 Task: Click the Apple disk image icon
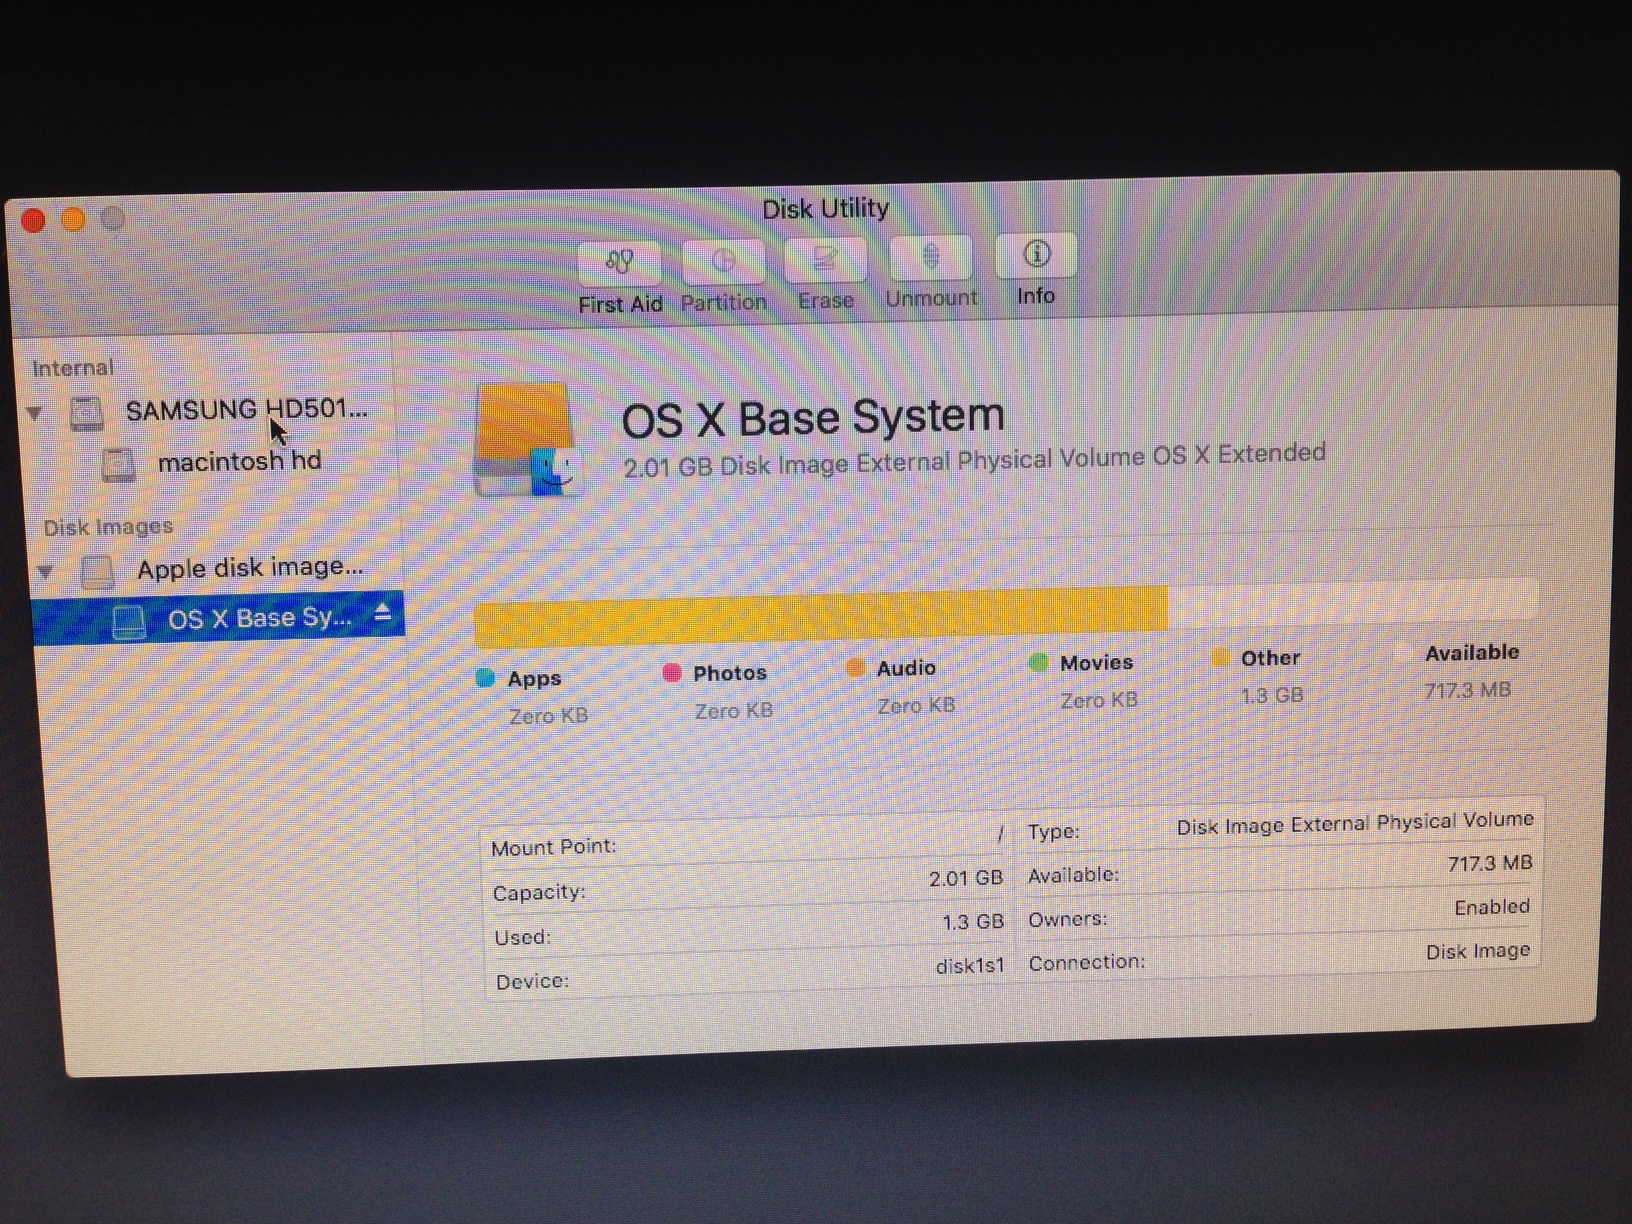point(97,572)
